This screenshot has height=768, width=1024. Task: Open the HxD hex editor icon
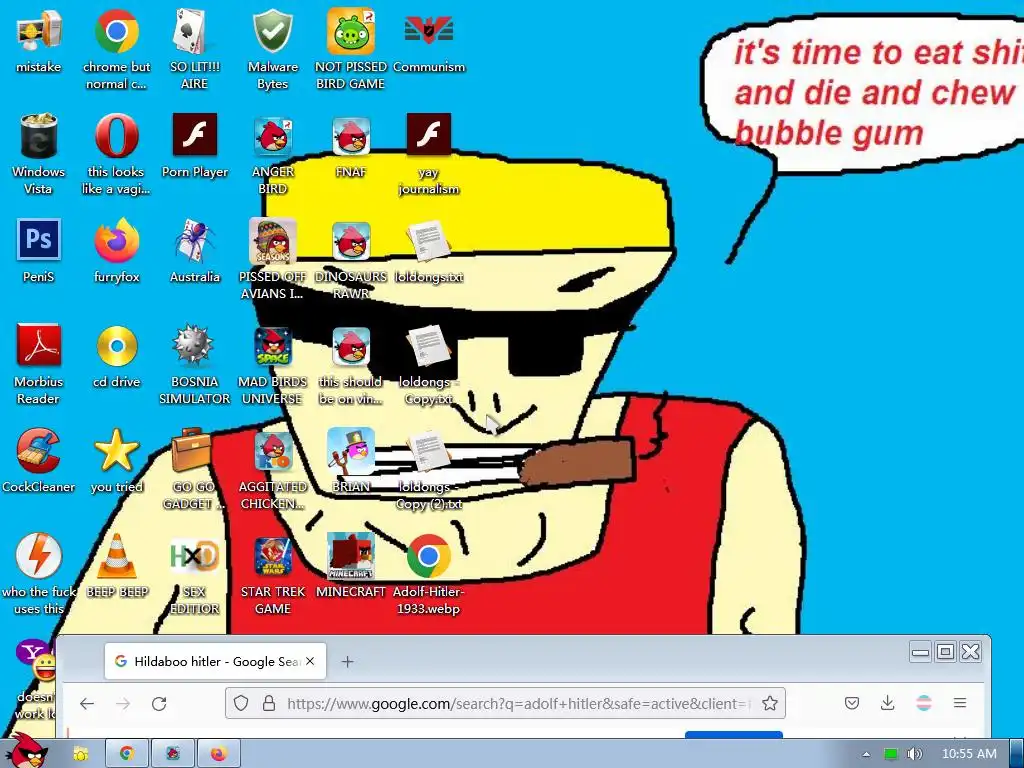194,556
